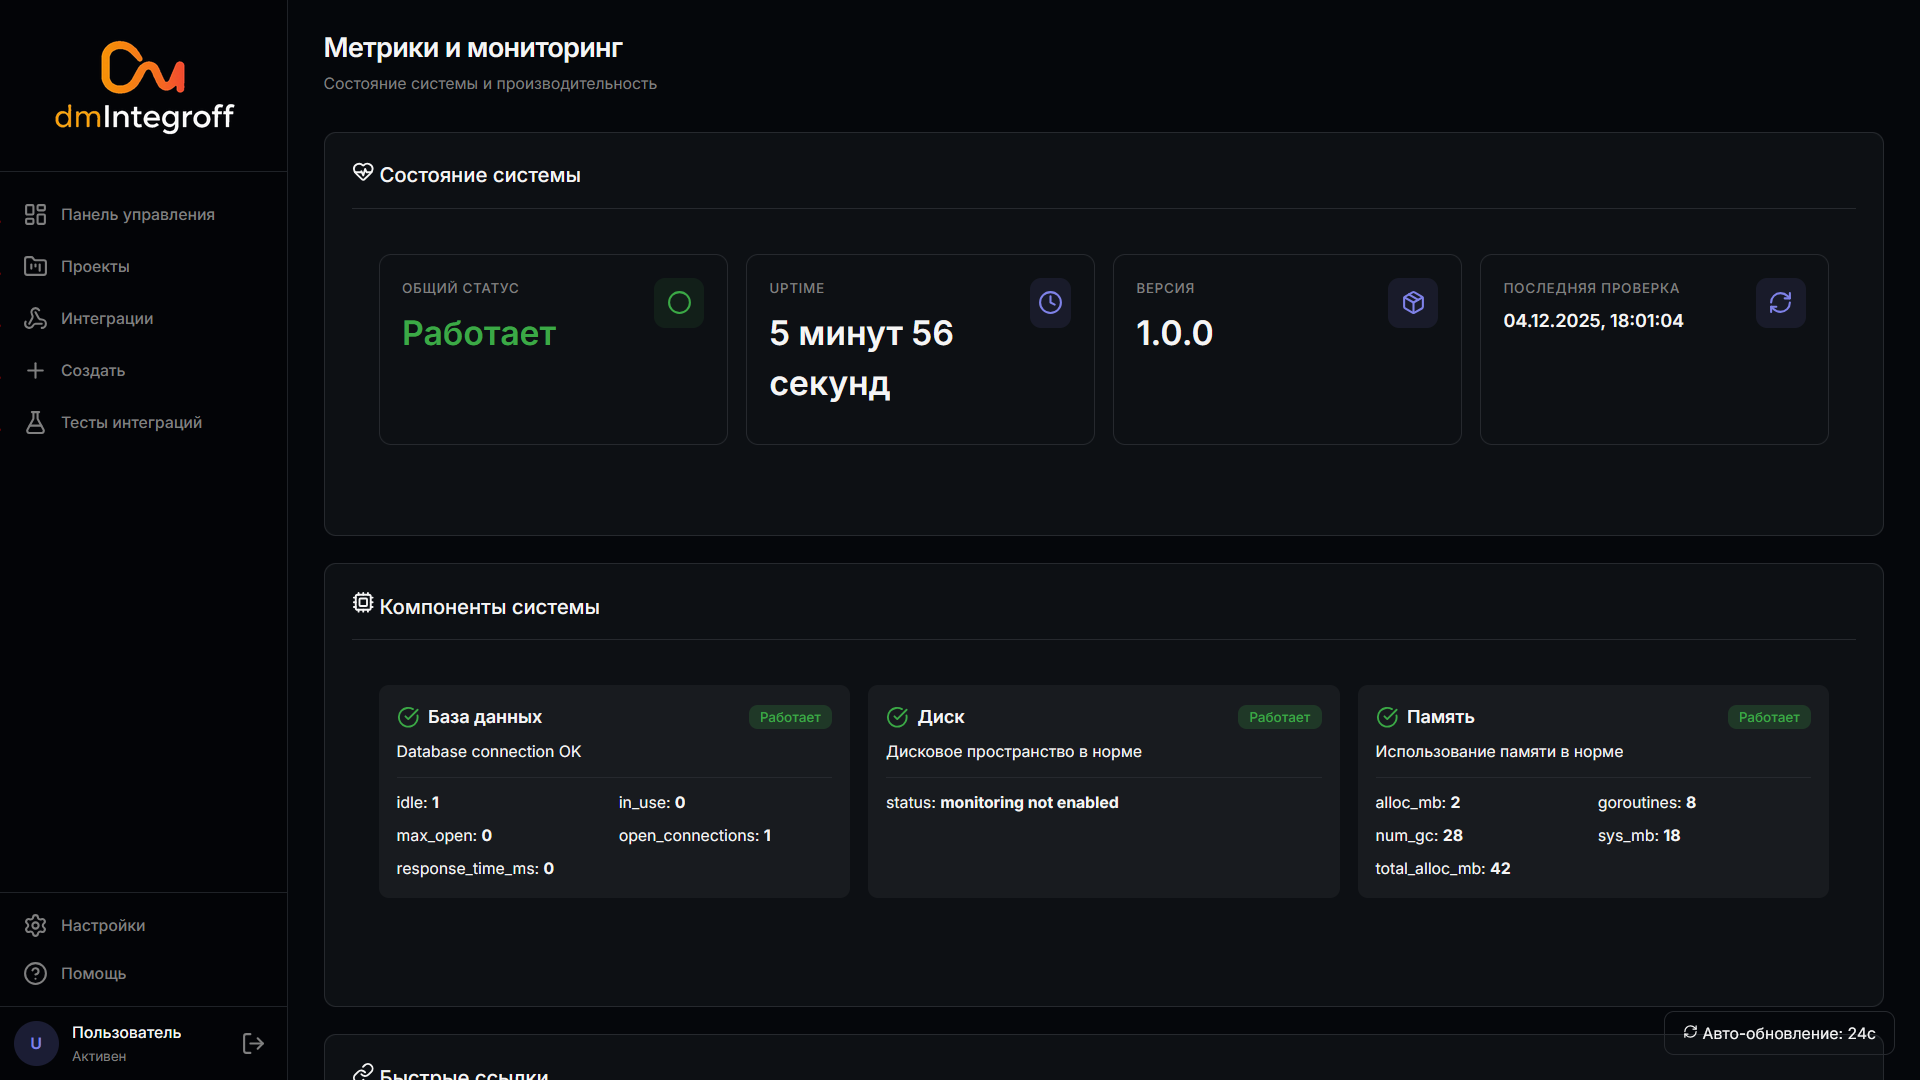Click the user avatar with letter U
The width and height of the screenshot is (1920, 1080).
click(36, 1043)
